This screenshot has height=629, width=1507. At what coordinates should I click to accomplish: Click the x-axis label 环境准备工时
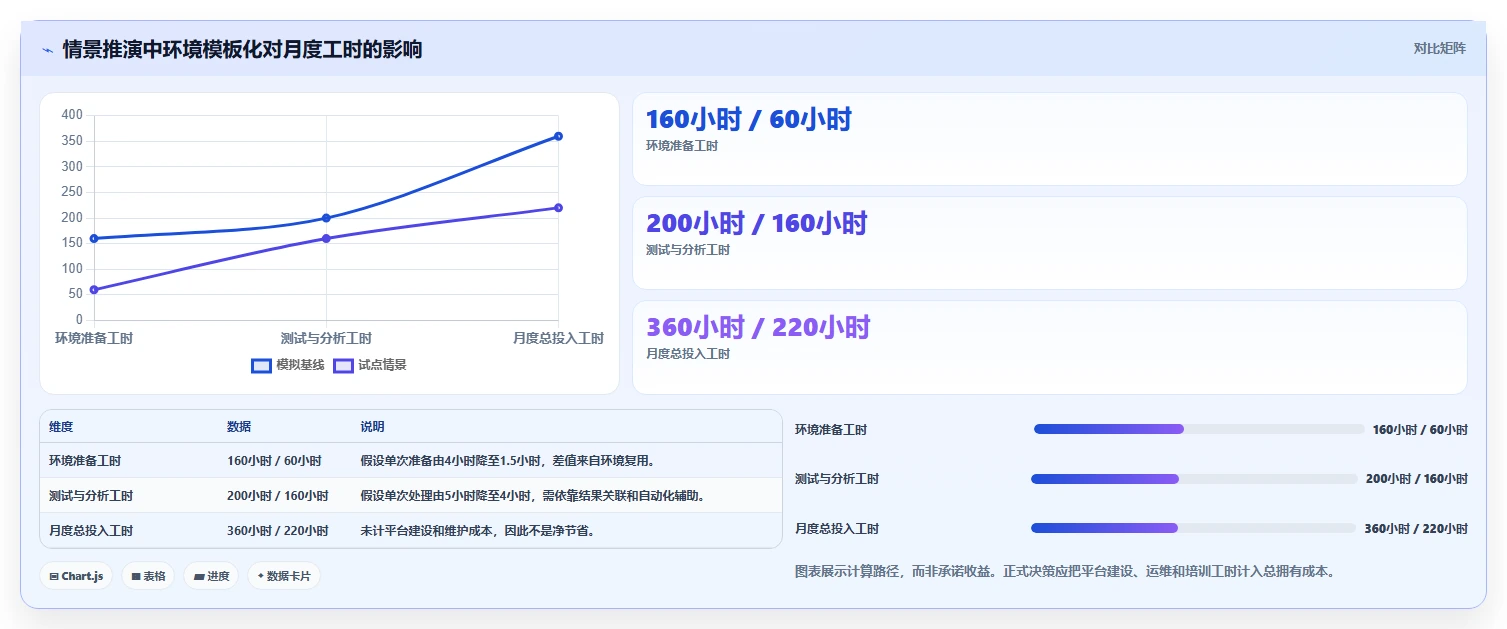pyautogui.click(x=94, y=339)
